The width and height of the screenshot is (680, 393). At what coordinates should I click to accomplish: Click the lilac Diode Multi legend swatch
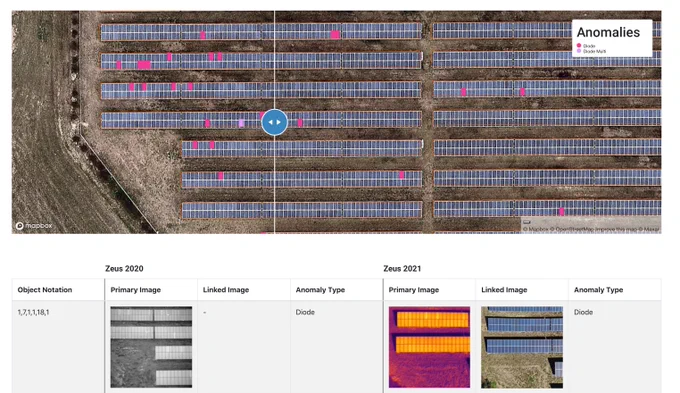tap(579, 51)
